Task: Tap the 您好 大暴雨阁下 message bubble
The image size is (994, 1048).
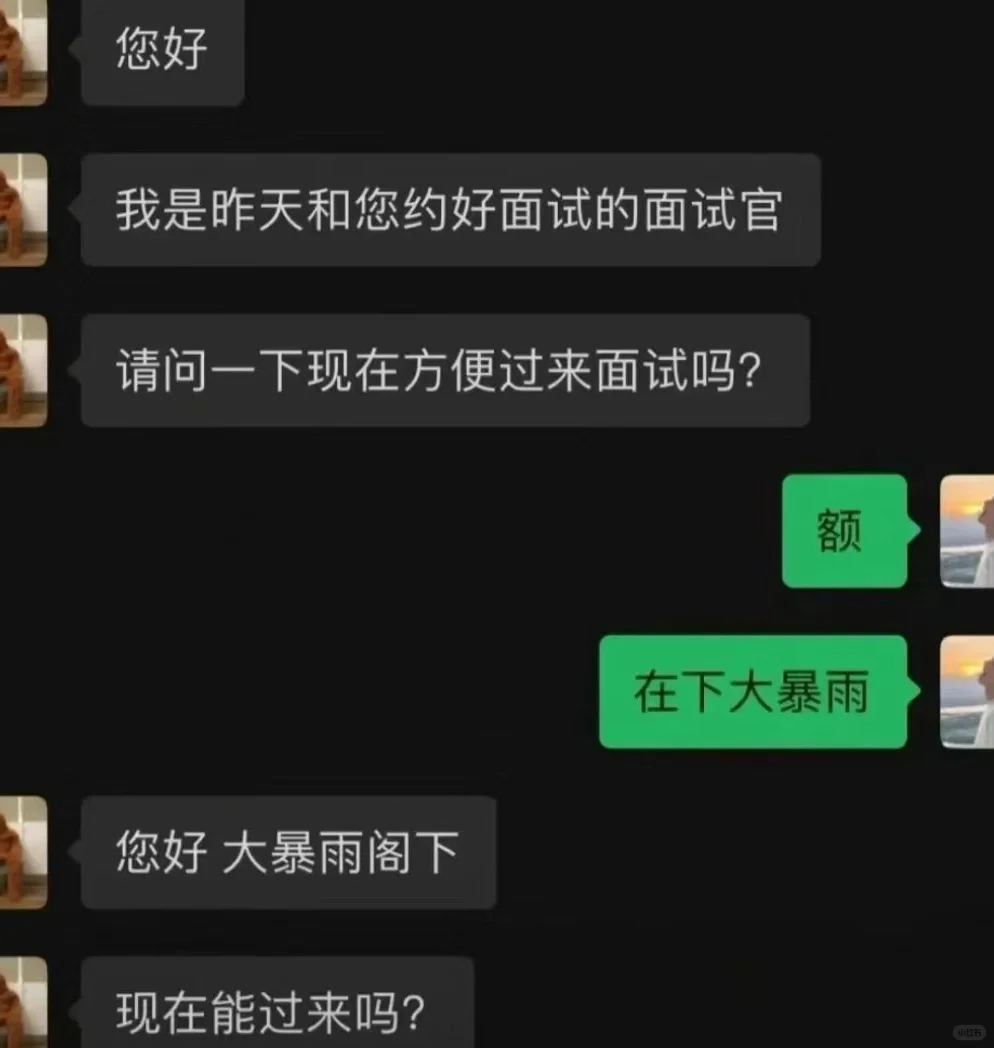Action: click(288, 852)
